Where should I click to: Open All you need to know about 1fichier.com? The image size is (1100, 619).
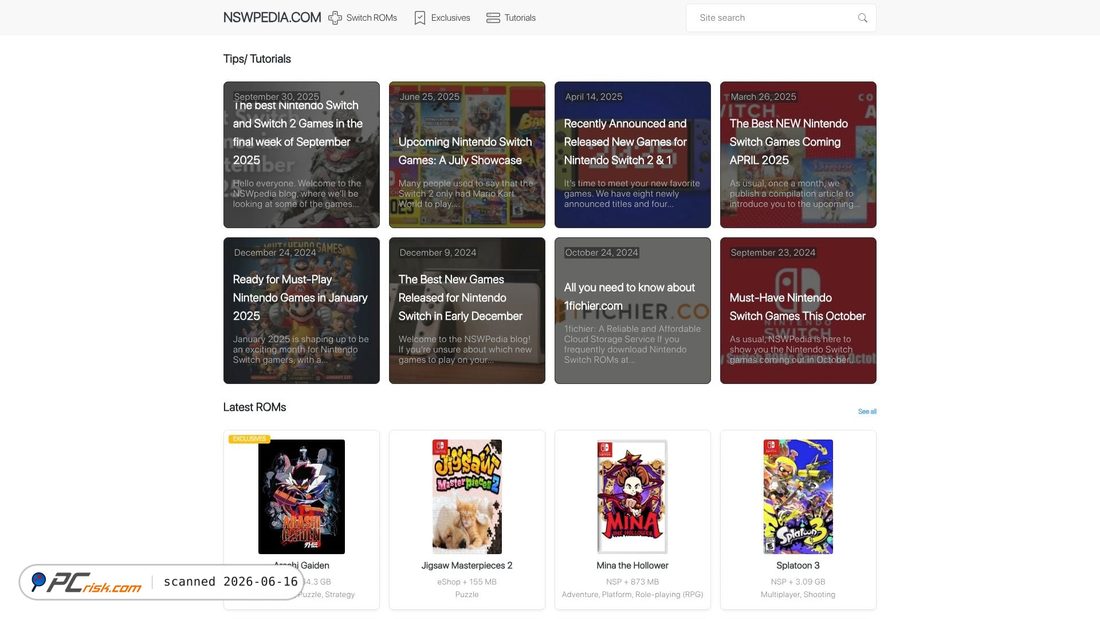click(633, 310)
